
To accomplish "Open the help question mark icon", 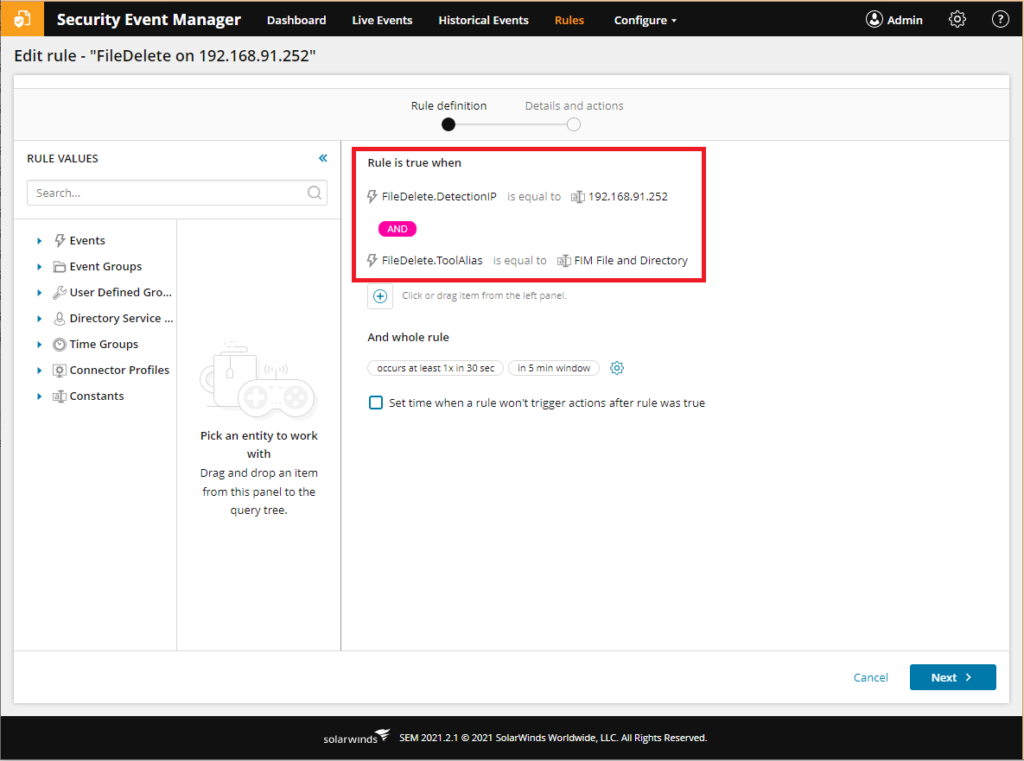I will click(1000, 20).
